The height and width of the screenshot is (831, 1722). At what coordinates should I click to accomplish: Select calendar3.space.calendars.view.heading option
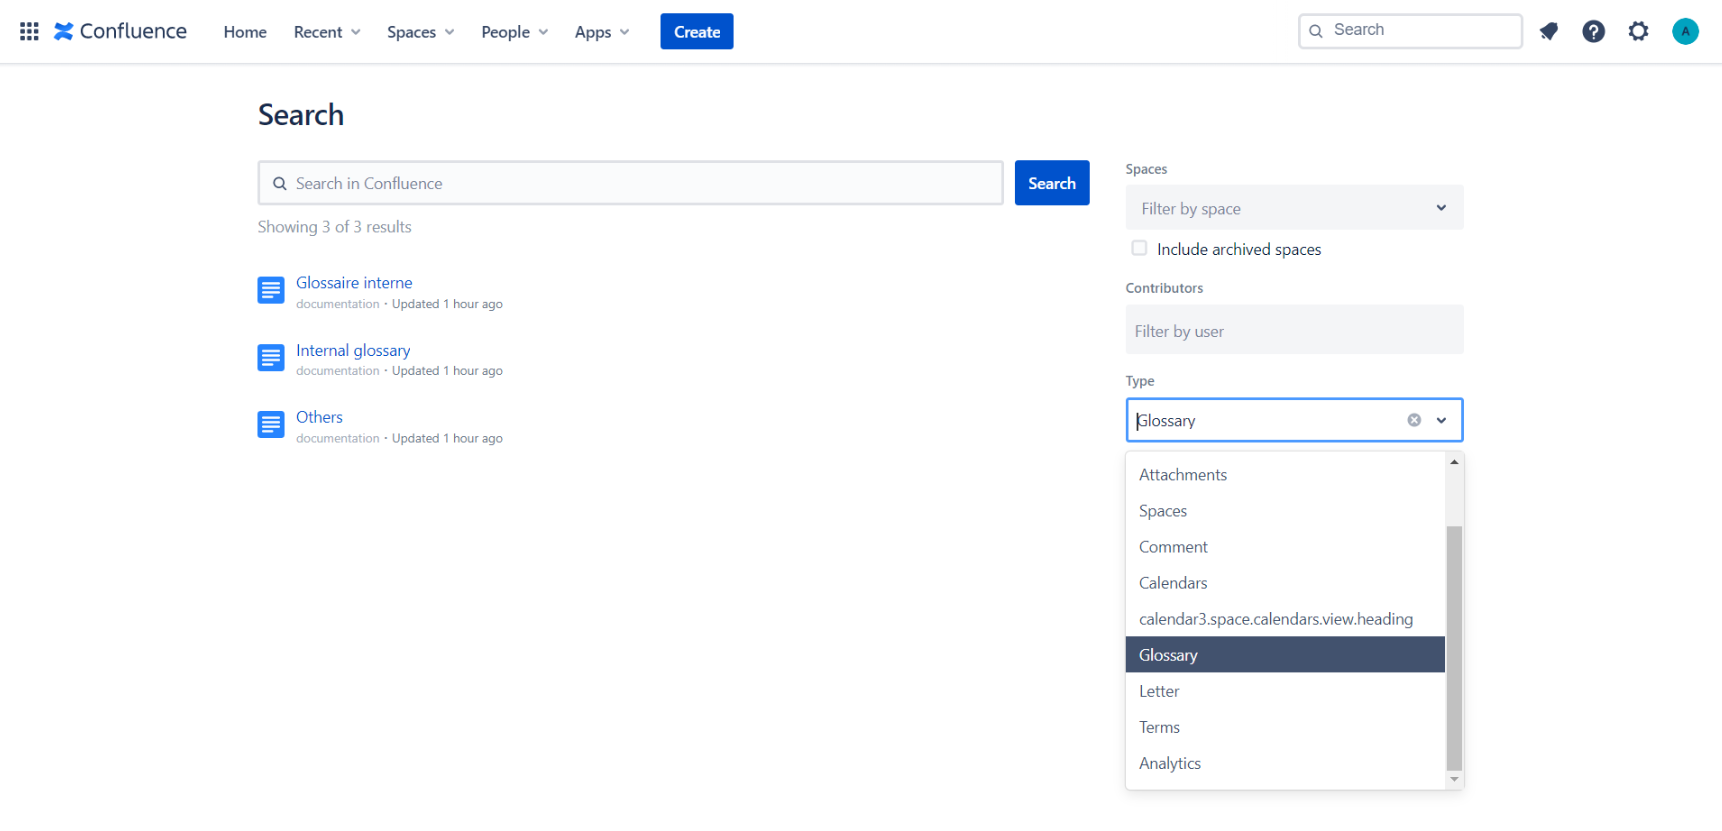[1285, 619]
